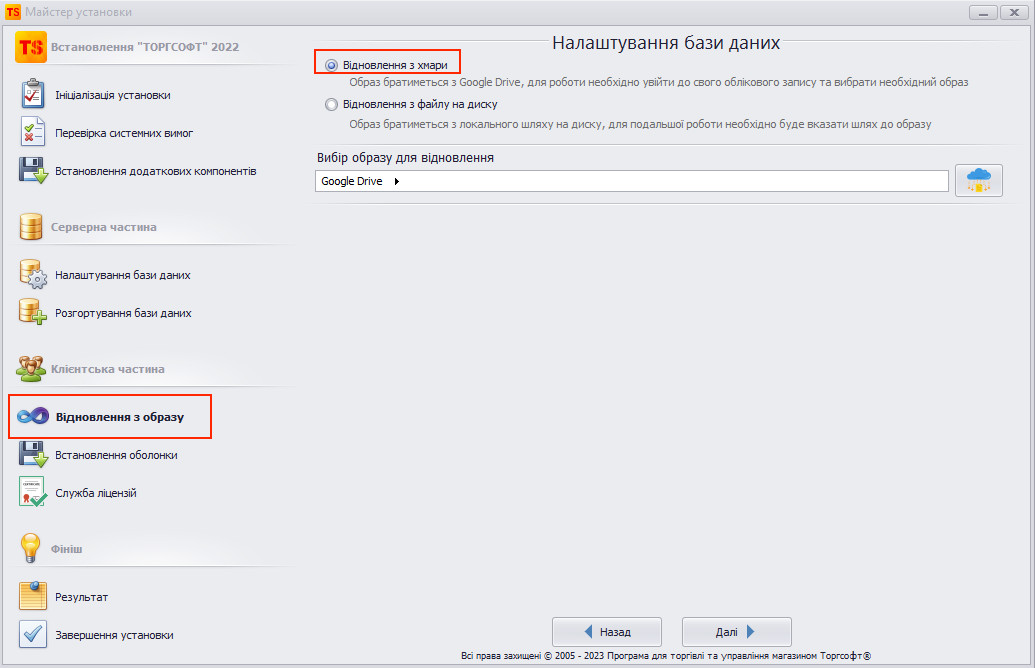Click the Серверна частина section header

tap(103, 227)
